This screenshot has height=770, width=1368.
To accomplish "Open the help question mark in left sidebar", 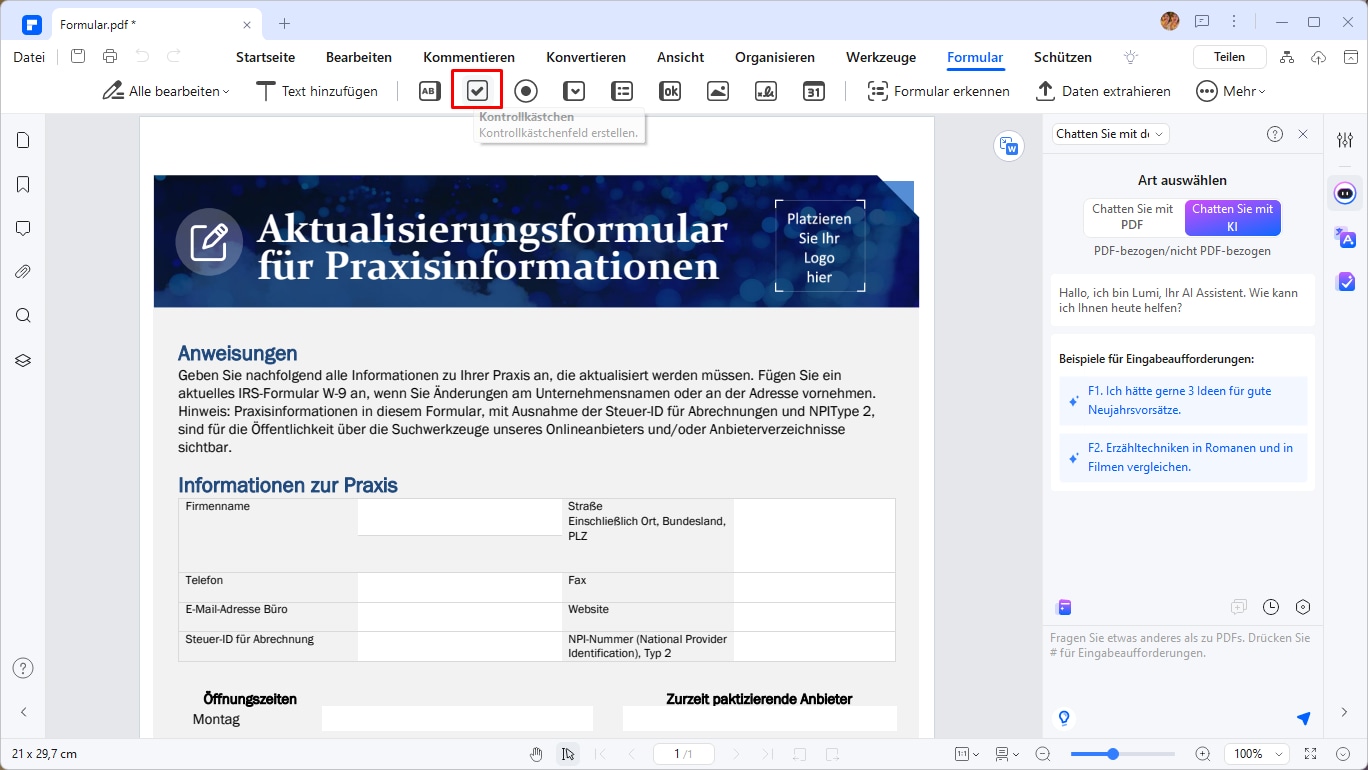I will (23, 668).
